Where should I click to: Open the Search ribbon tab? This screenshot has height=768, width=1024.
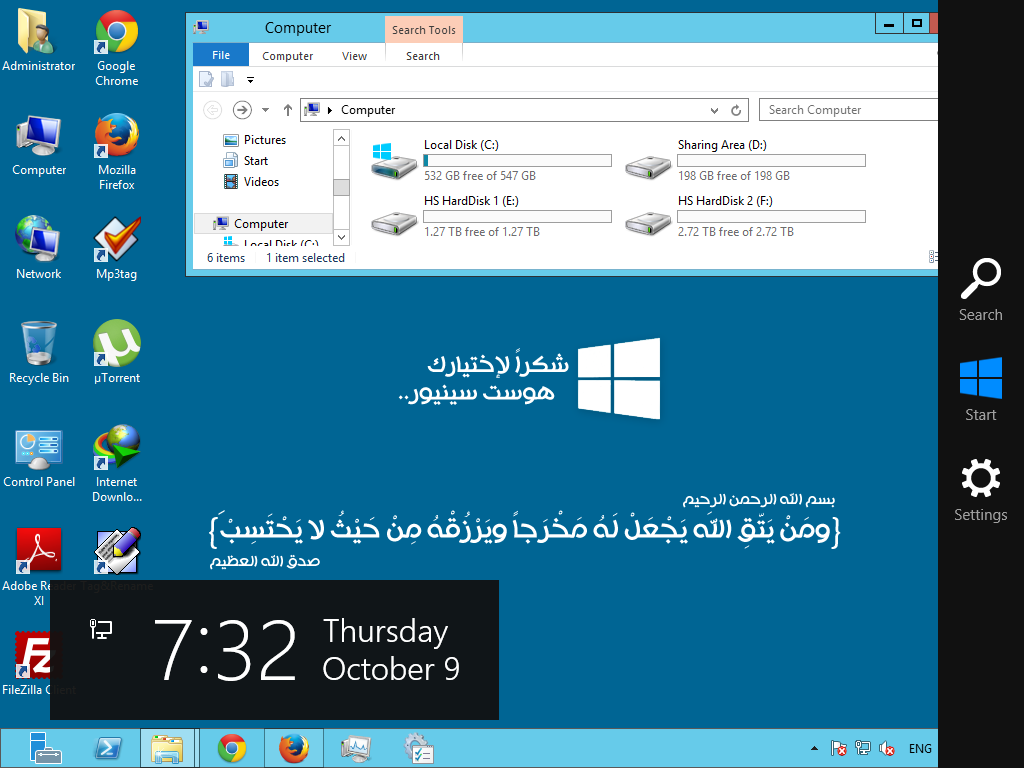click(x=423, y=56)
